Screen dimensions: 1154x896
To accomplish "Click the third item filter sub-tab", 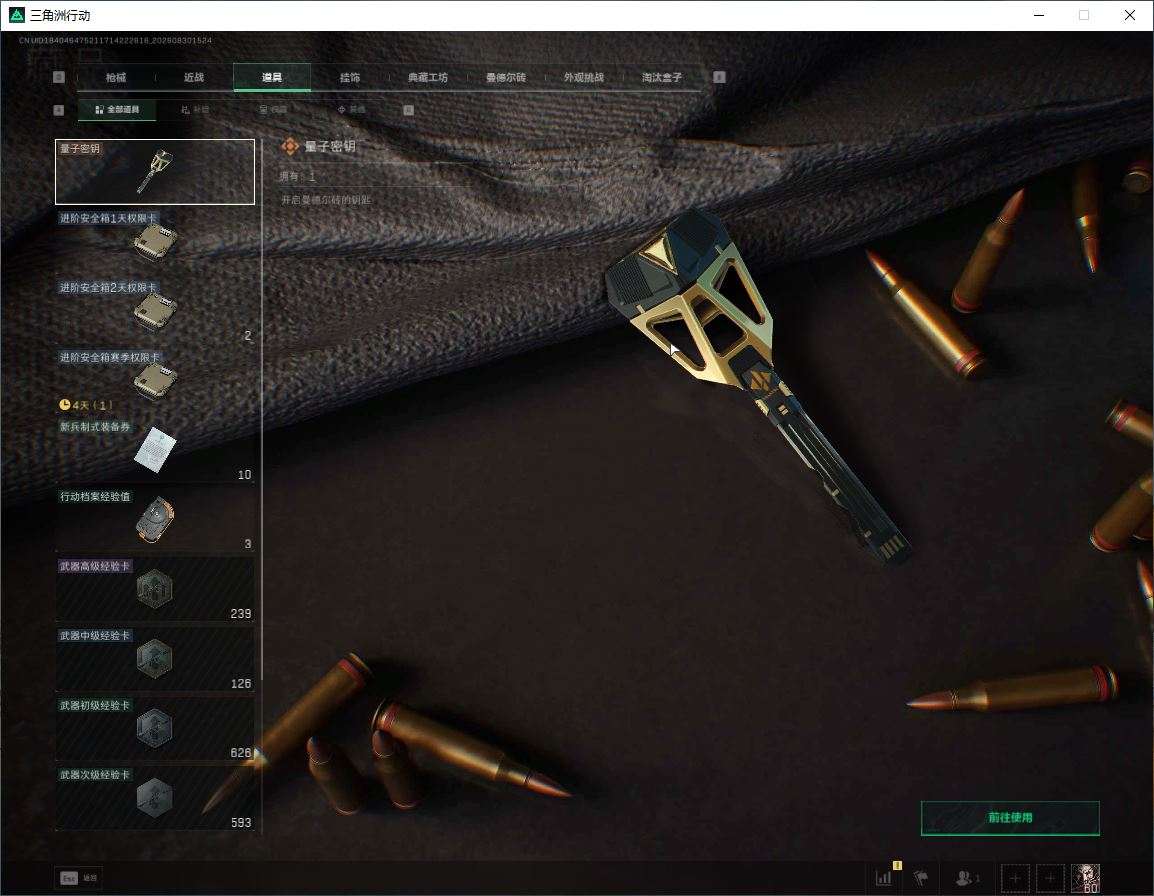I will pos(273,110).
